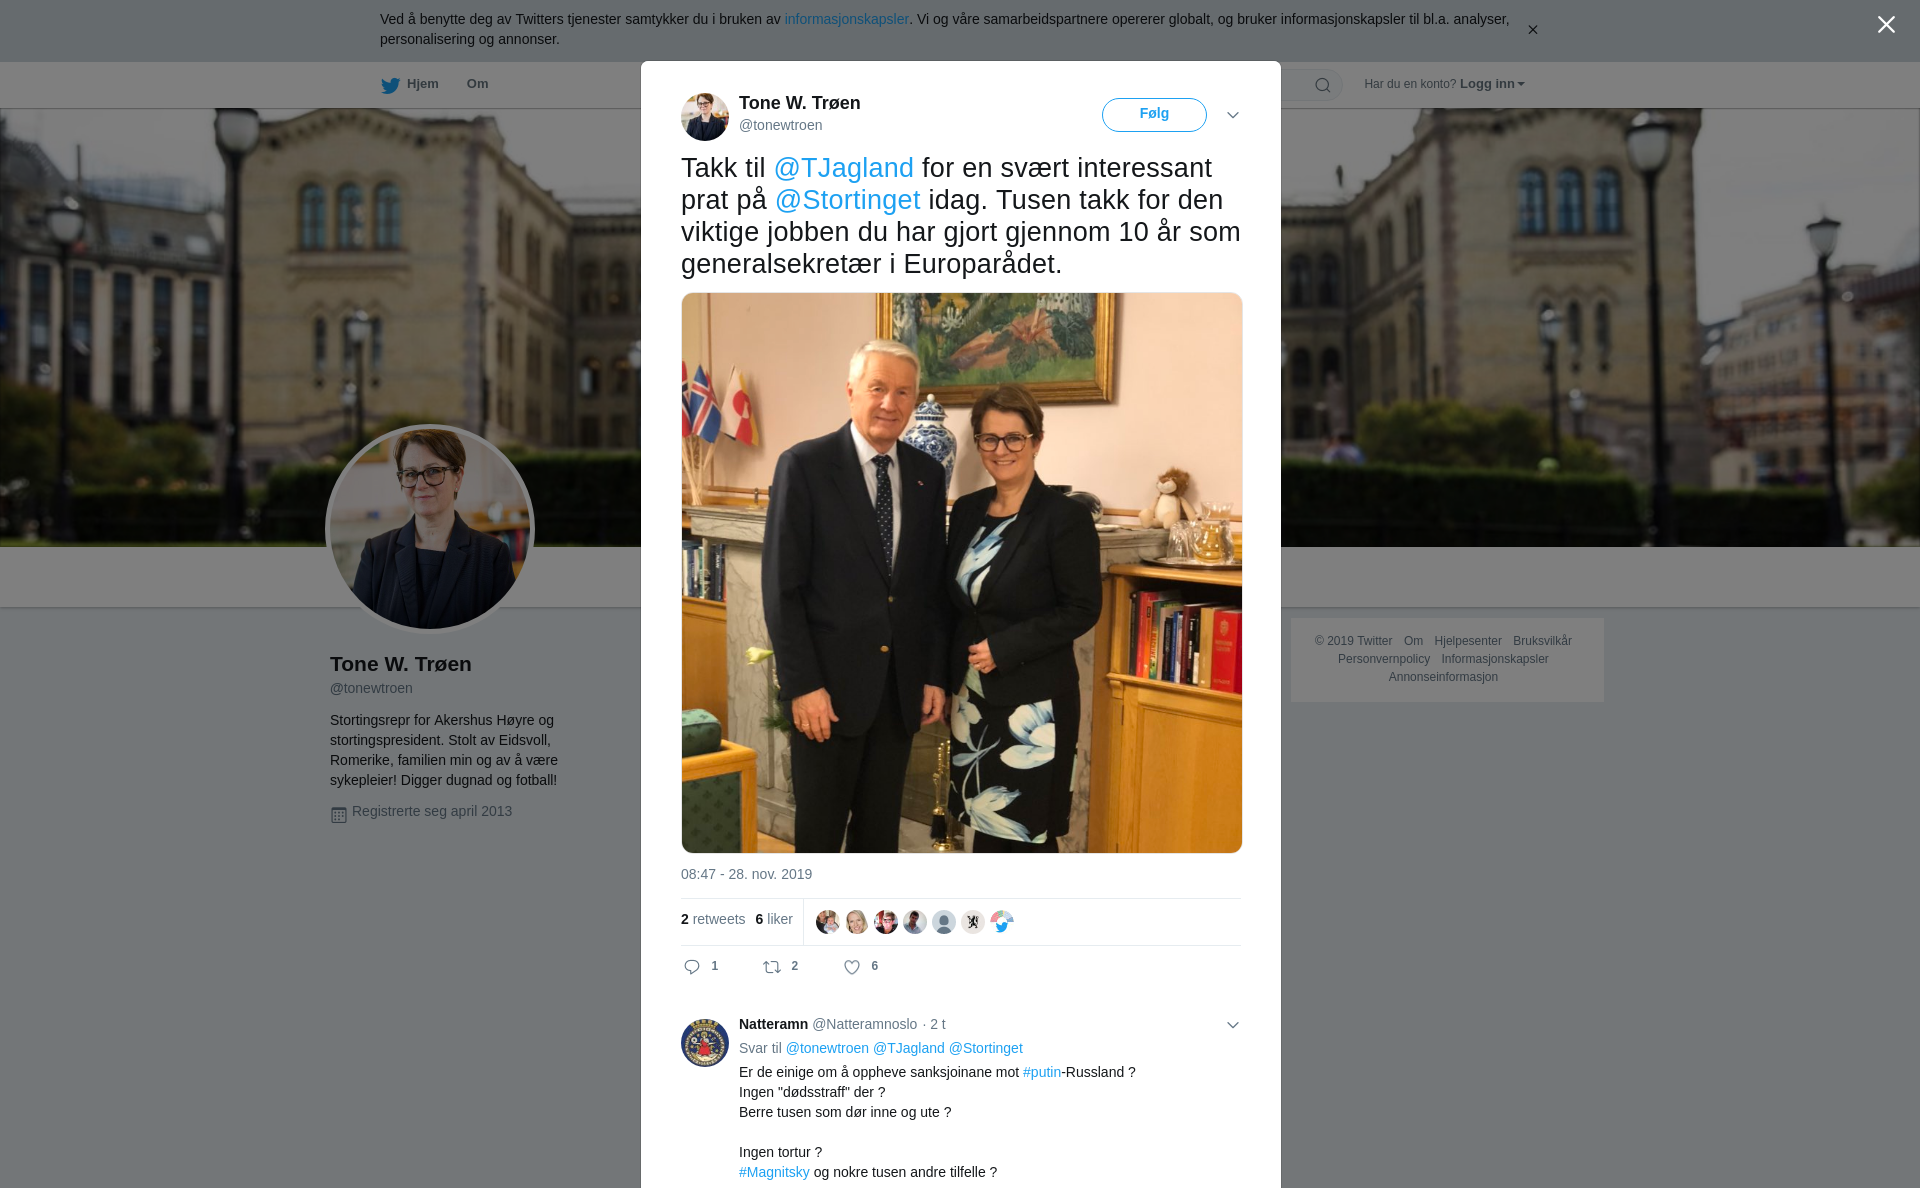Click the retweet icon under the tweet

pos(772,967)
